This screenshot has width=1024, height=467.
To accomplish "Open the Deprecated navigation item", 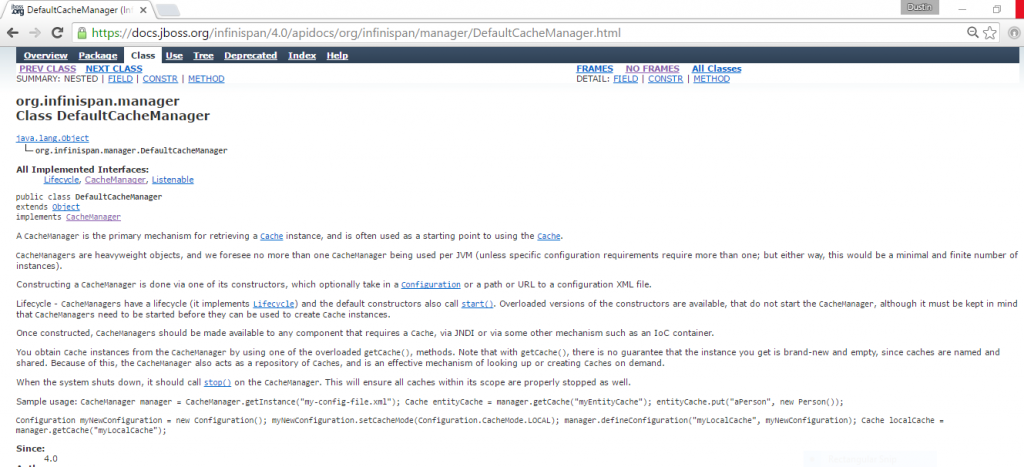I will point(251,56).
